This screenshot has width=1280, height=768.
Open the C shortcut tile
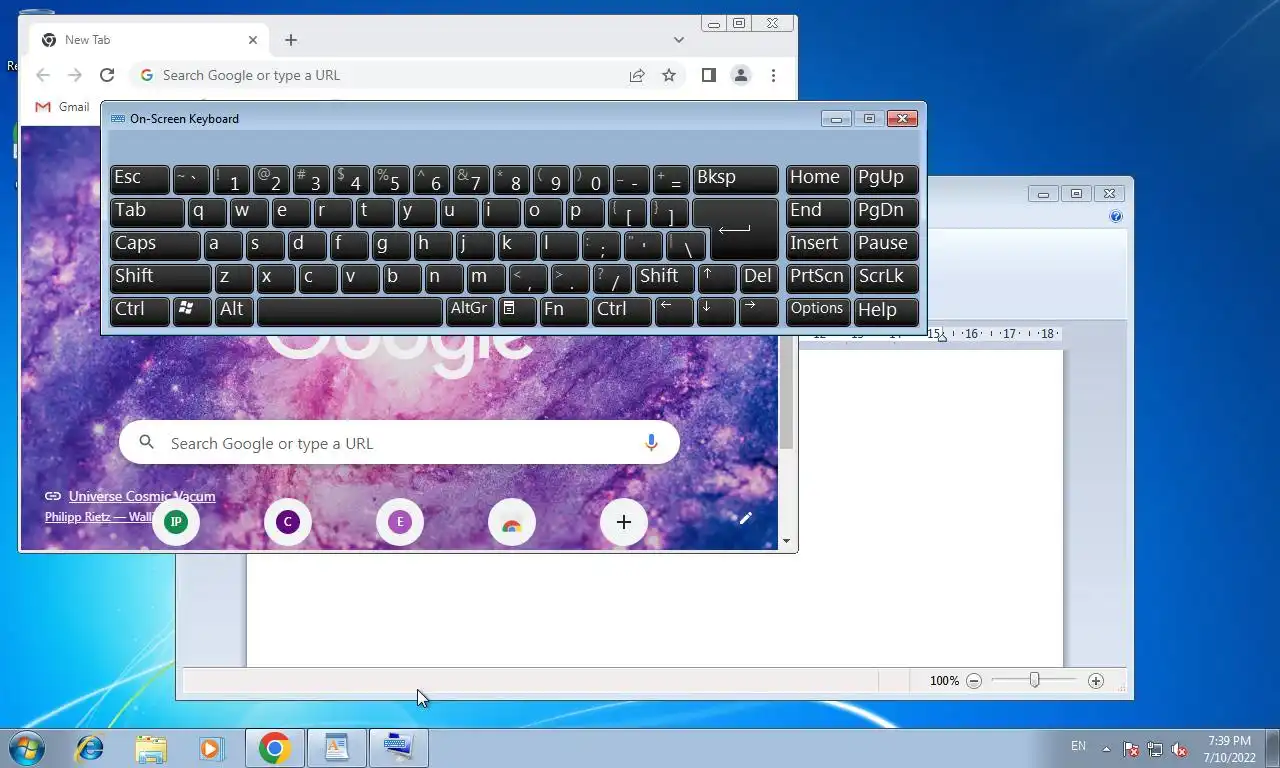pyautogui.click(x=288, y=522)
